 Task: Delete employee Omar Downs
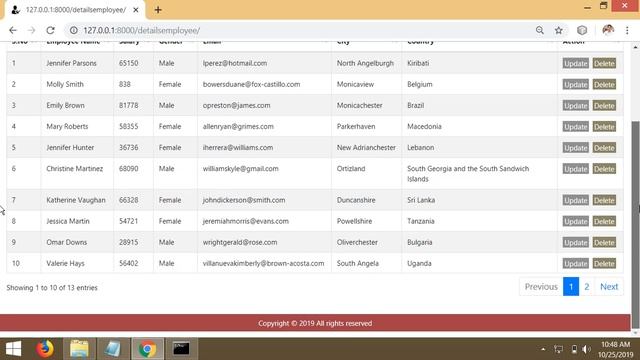pyautogui.click(x=604, y=242)
